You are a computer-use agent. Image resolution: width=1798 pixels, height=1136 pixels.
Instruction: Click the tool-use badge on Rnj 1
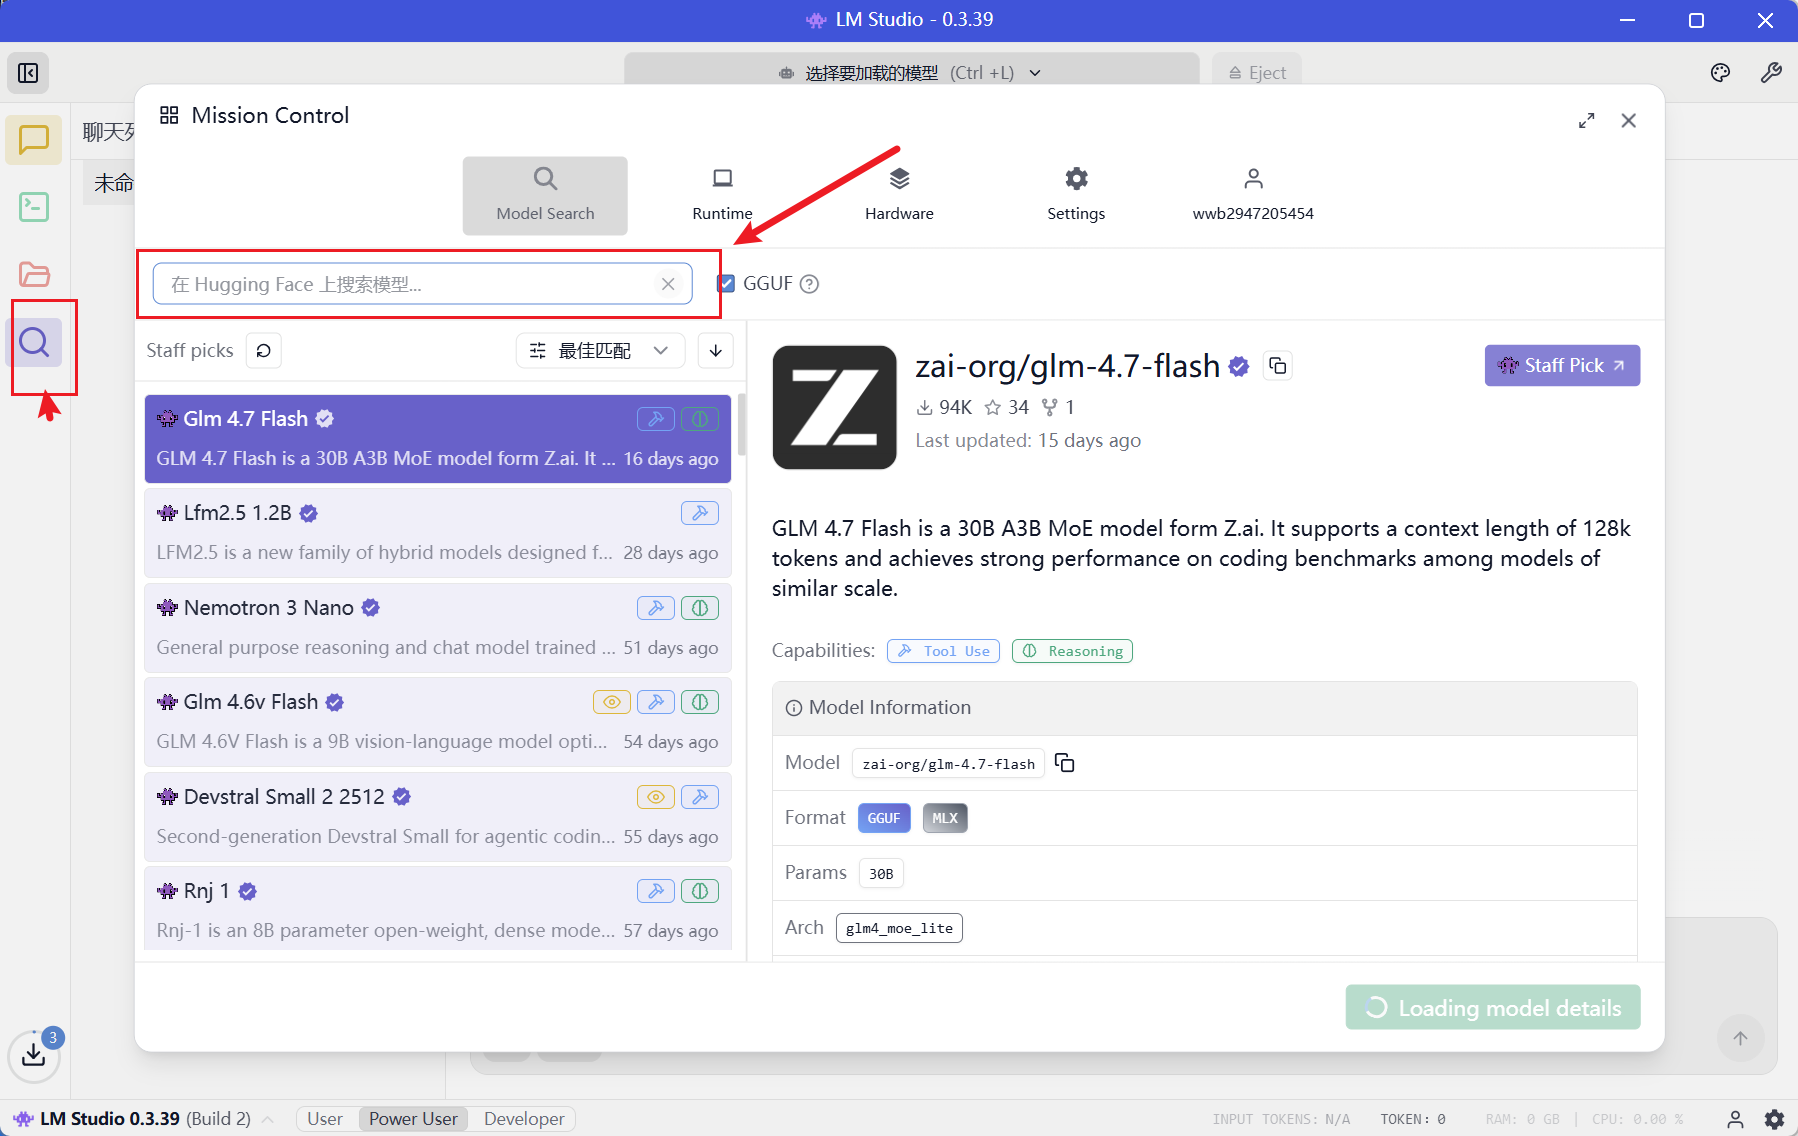[656, 891]
